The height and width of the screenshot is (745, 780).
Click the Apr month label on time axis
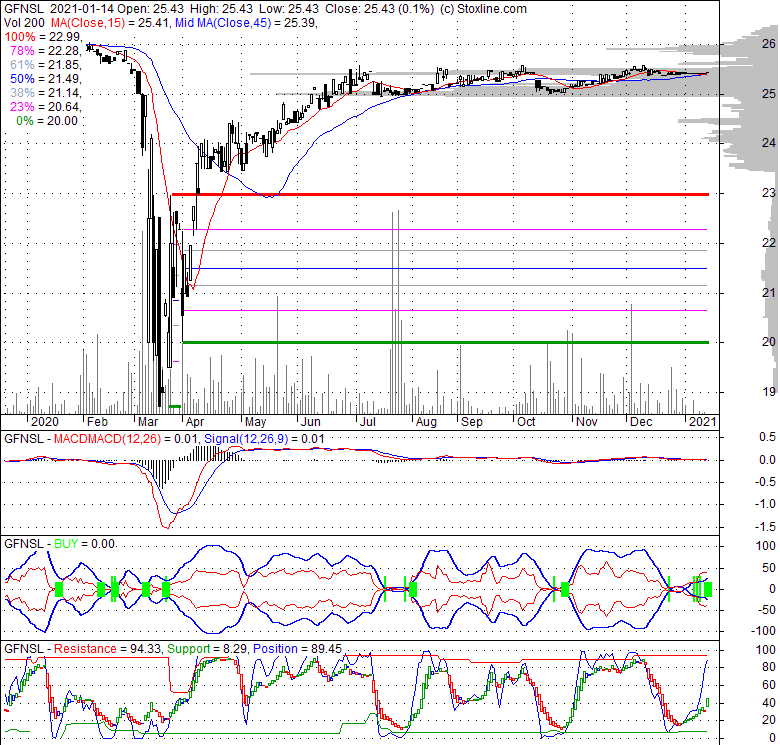[x=195, y=422]
